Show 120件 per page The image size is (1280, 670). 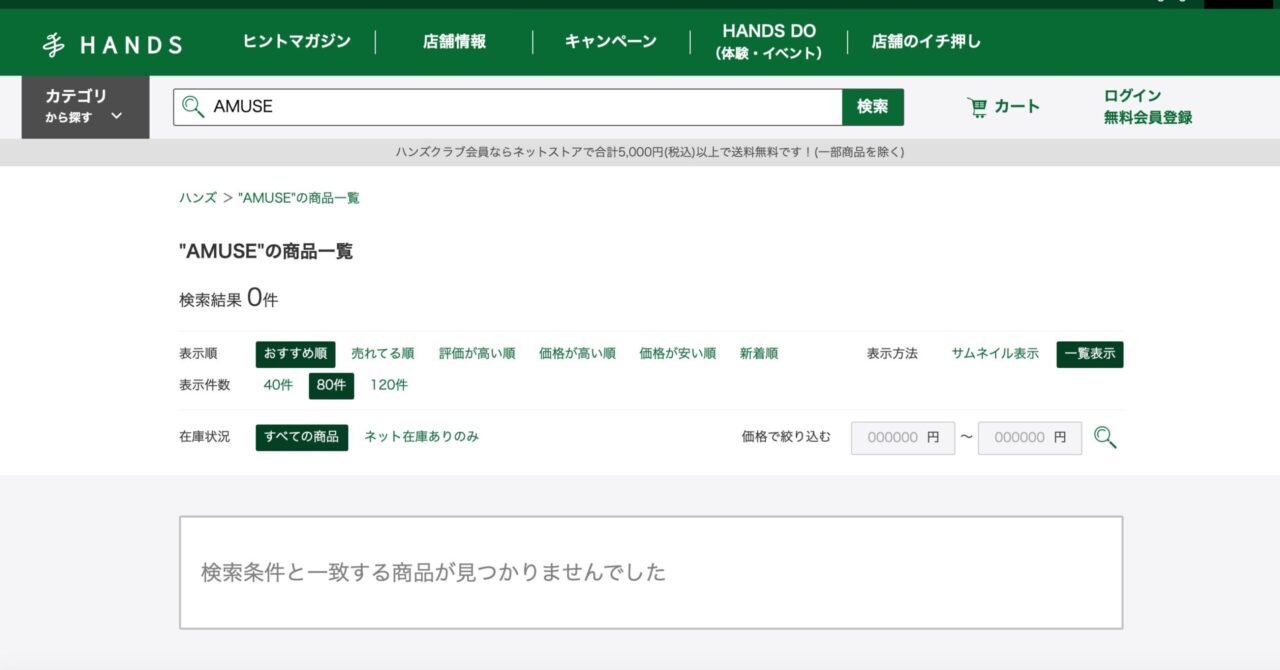click(x=389, y=385)
